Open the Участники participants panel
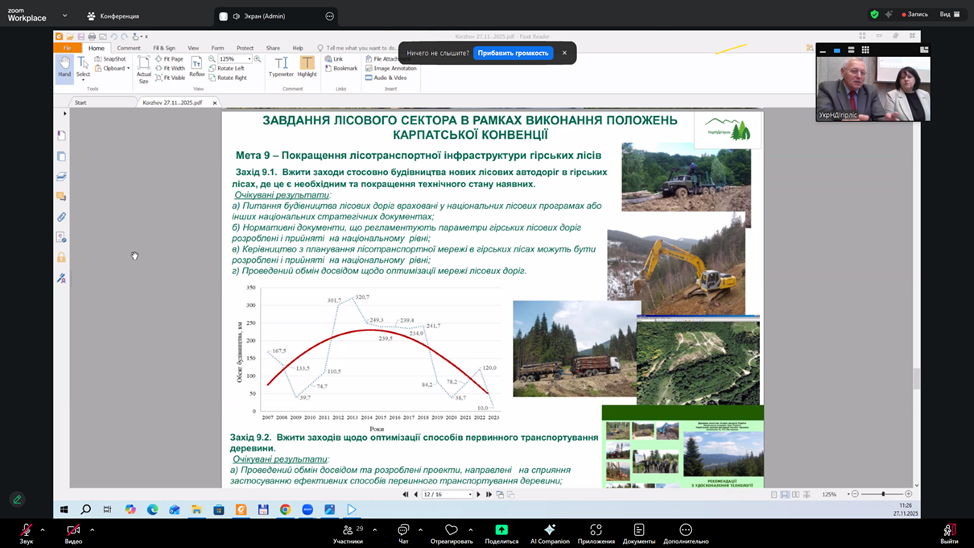Image resolution: width=974 pixels, height=548 pixels. pyautogui.click(x=347, y=530)
